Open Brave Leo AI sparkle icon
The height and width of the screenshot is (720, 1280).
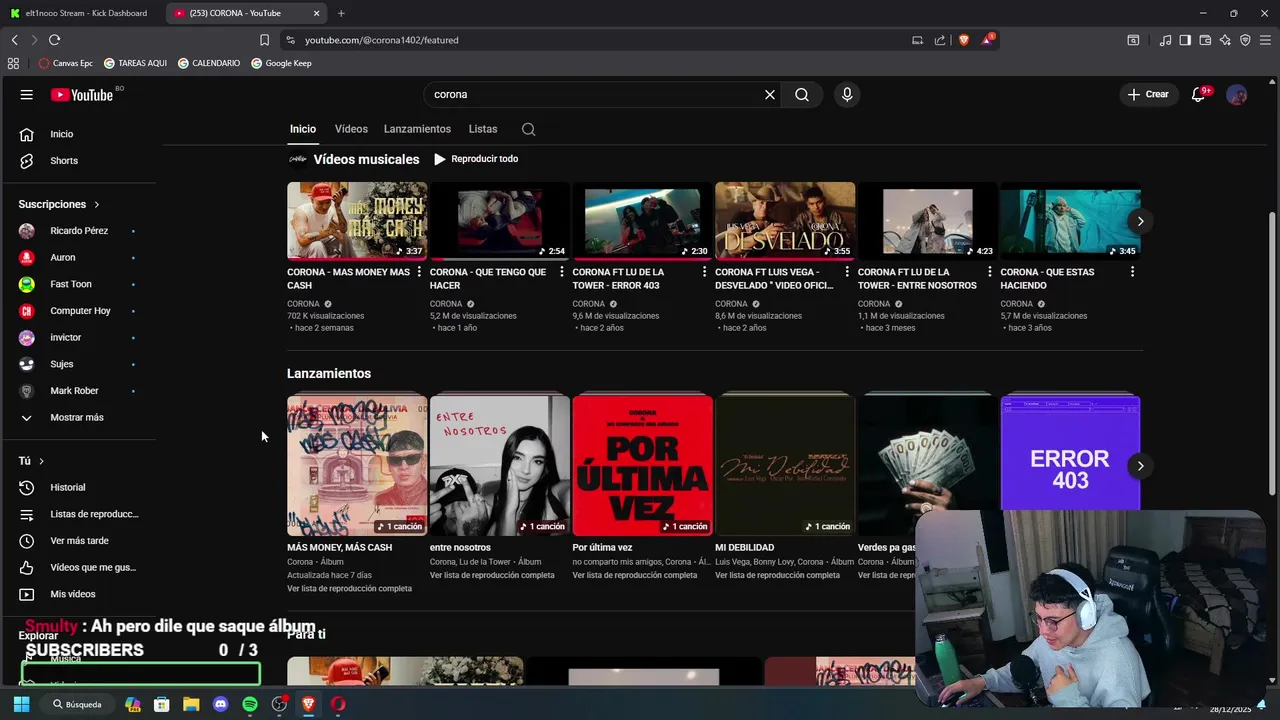(x=1225, y=40)
